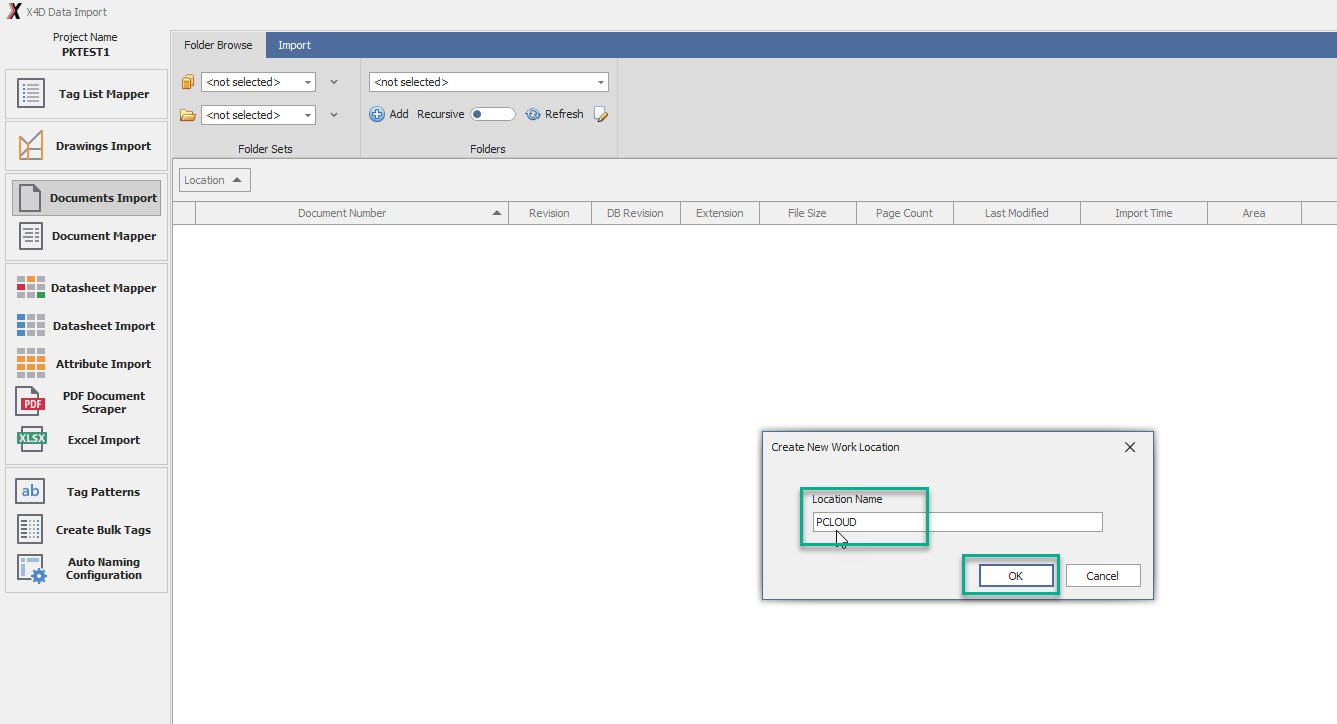Open the Datasheet Mapper tool
The width and height of the screenshot is (1337, 724).
85,288
